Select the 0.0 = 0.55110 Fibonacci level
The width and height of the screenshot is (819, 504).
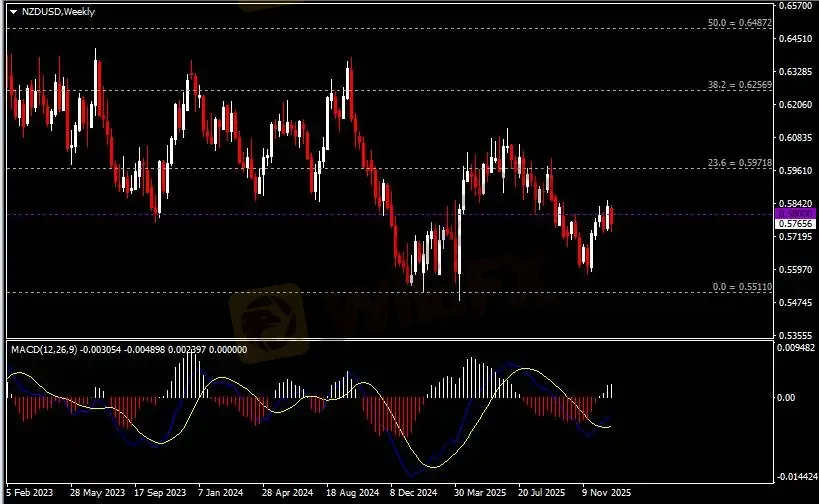tap(740, 286)
